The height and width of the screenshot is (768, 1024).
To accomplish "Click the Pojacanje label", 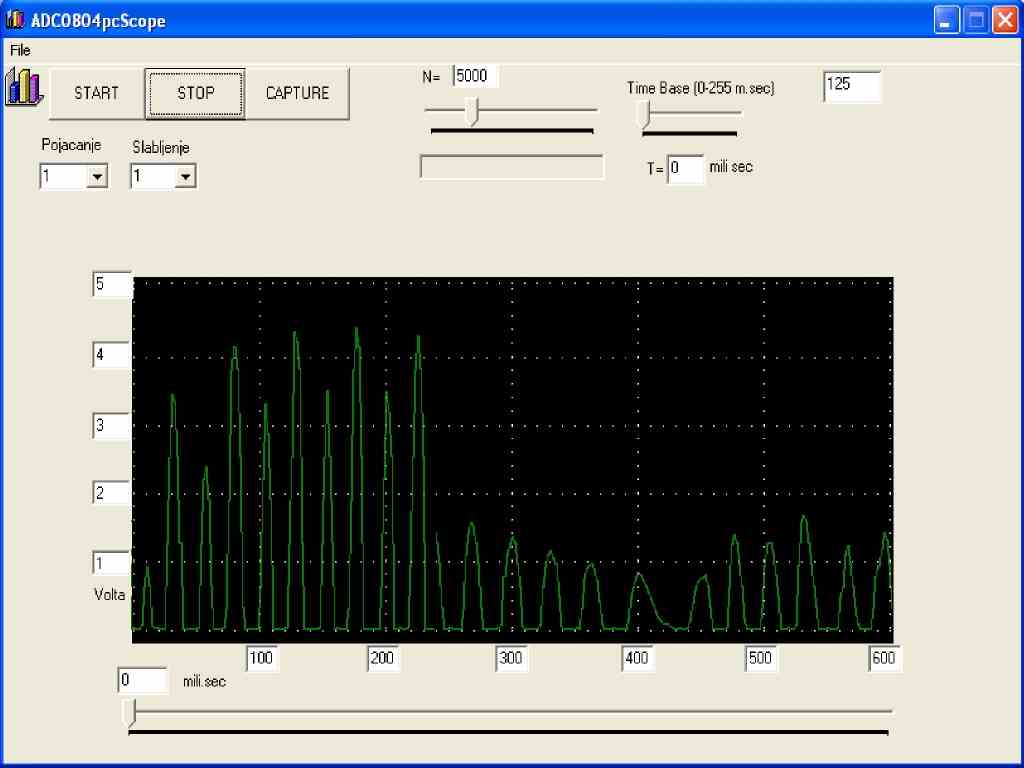I will 71,145.
